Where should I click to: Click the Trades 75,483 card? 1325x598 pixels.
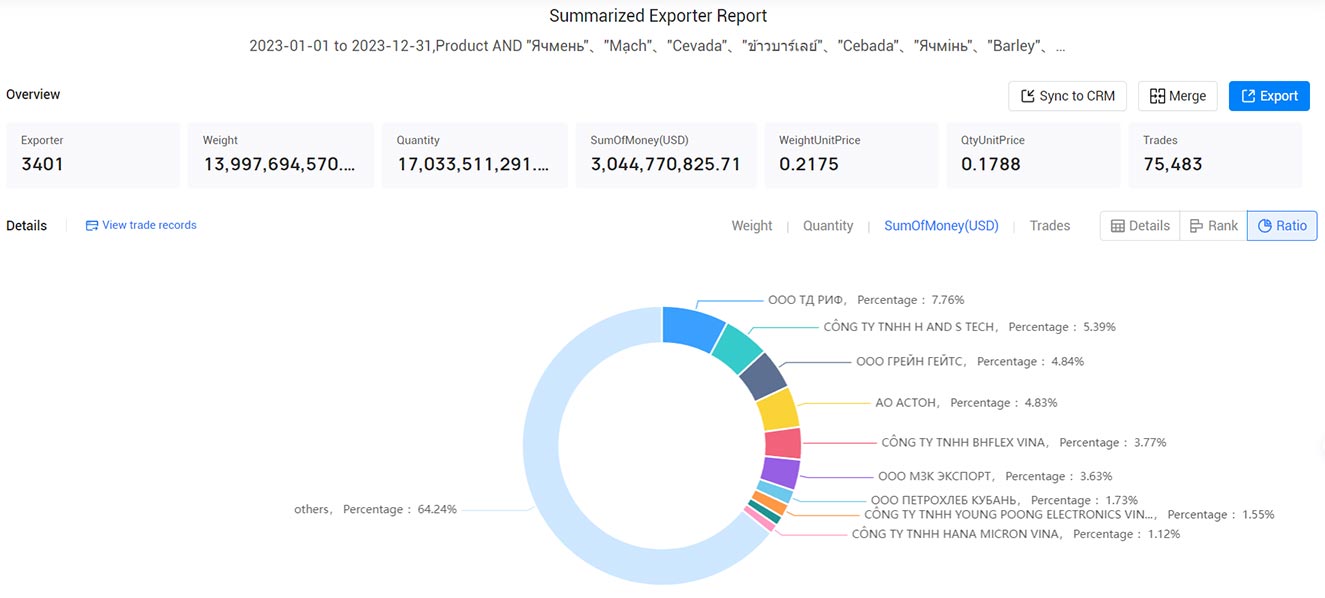(x=1216, y=155)
